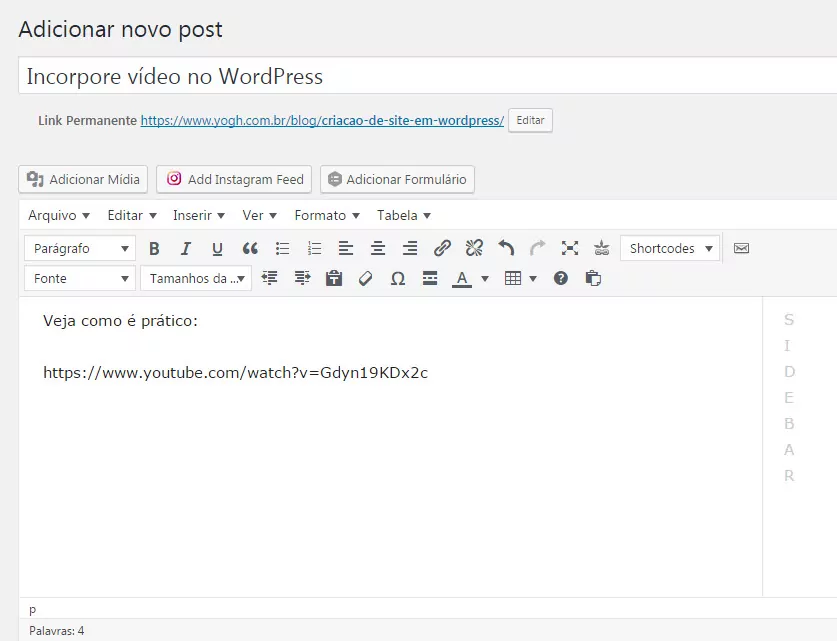Toggle italic text formatting
The image size is (837, 641).
point(185,249)
